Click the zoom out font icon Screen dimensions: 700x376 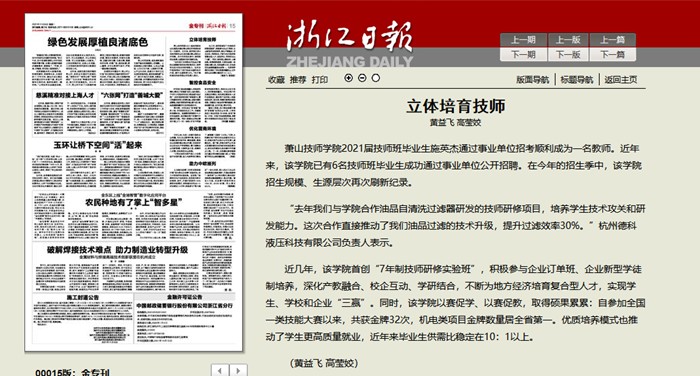tap(362, 78)
